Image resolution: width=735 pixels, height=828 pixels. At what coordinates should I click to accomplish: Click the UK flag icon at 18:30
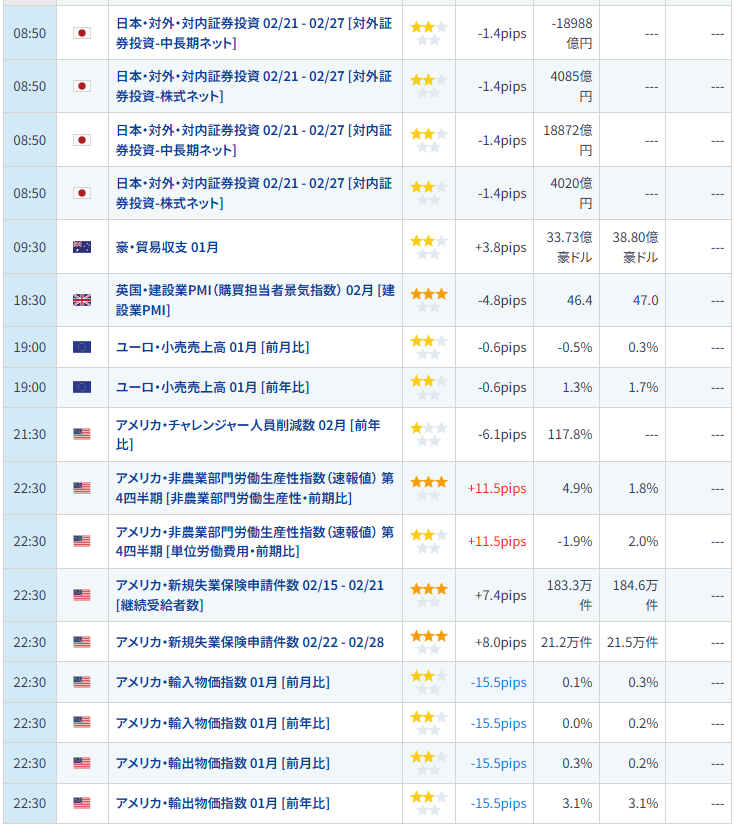82,300
